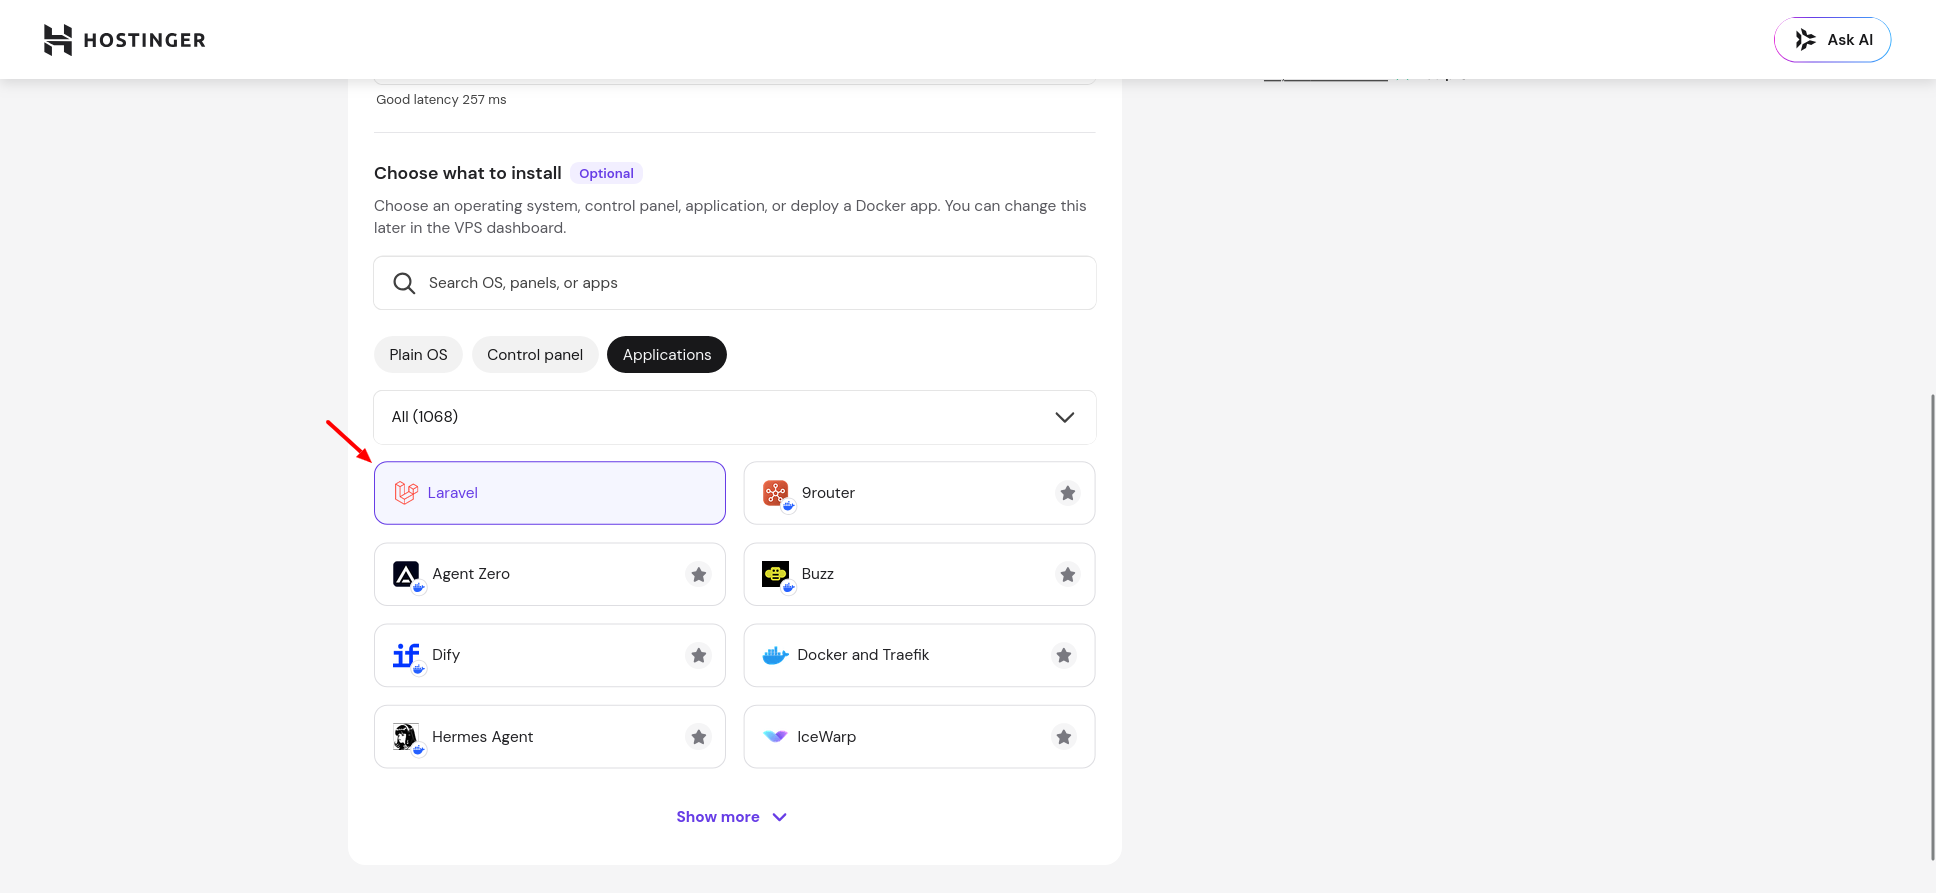The image size is (1936, 894).
Task: Favorite IceWarp with its star
Action: pos(1064,737)
